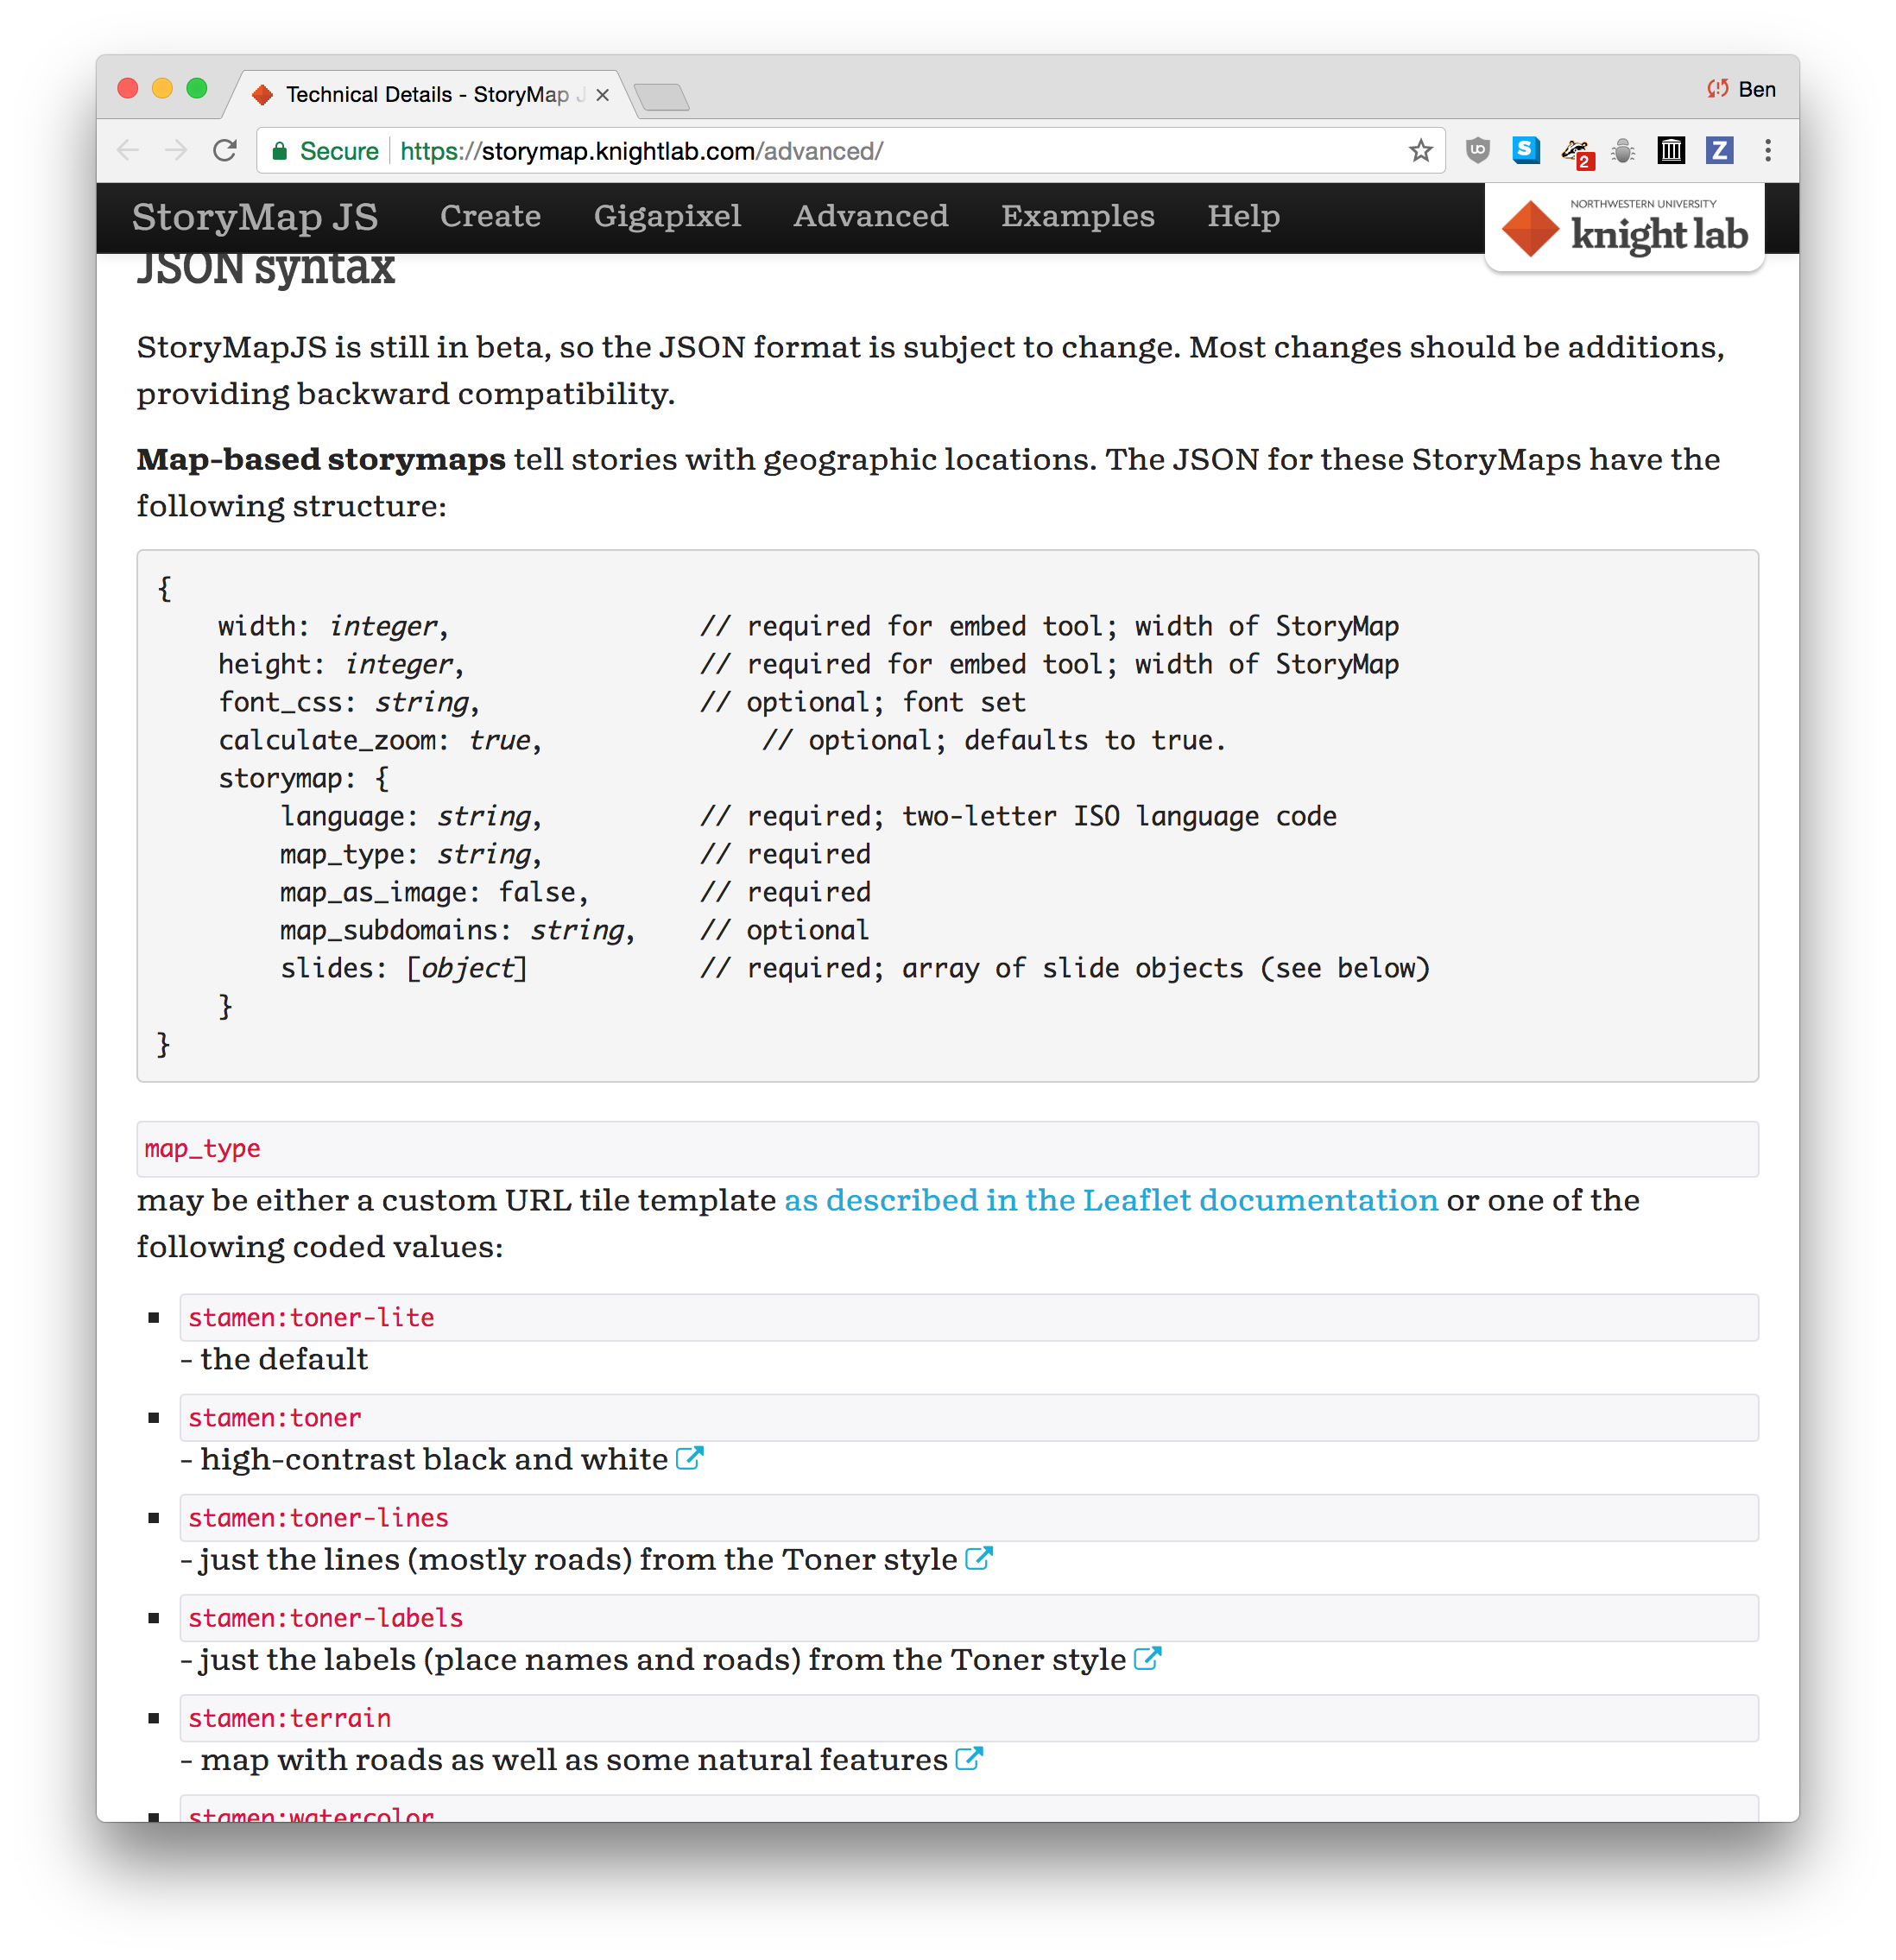Viewport: 1896px width, 1960px height.
Task: Click the bug-shaped extension icon
Action: tap(1622, 150)
